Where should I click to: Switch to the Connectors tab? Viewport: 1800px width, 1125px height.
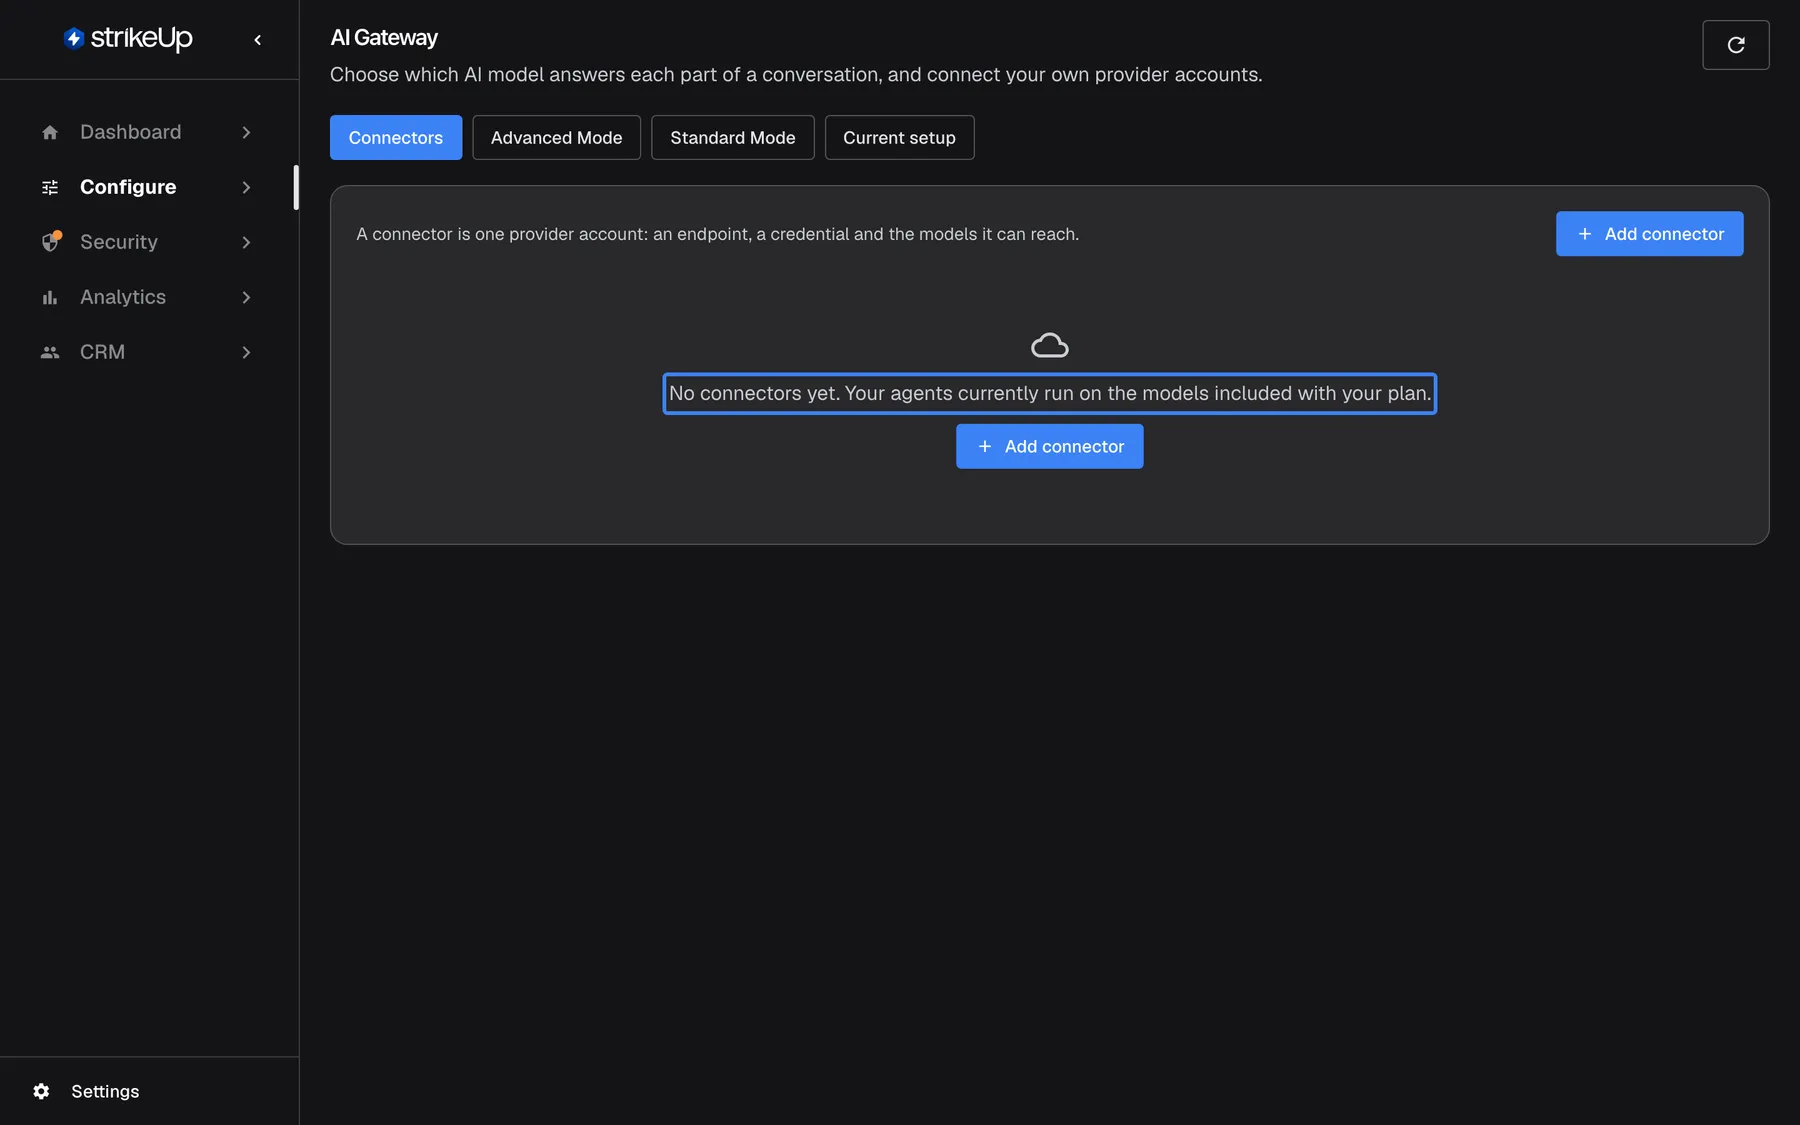pyautogui.click(x=396, y=137)
